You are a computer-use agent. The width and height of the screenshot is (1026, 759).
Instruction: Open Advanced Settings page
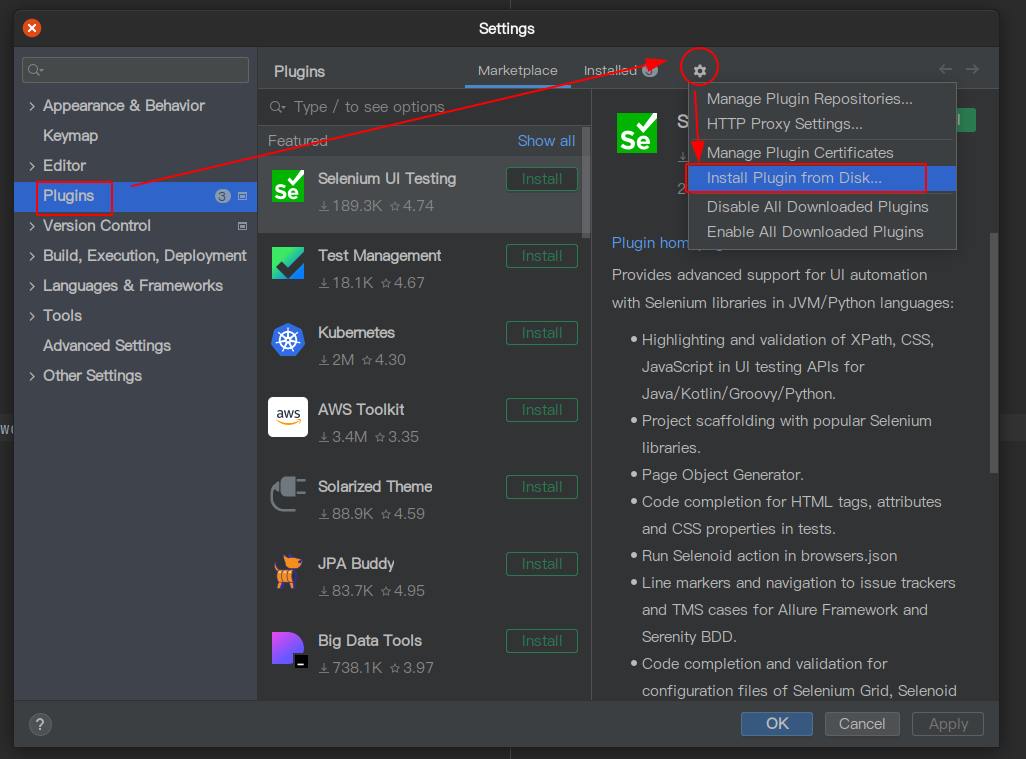coord(107,345)
